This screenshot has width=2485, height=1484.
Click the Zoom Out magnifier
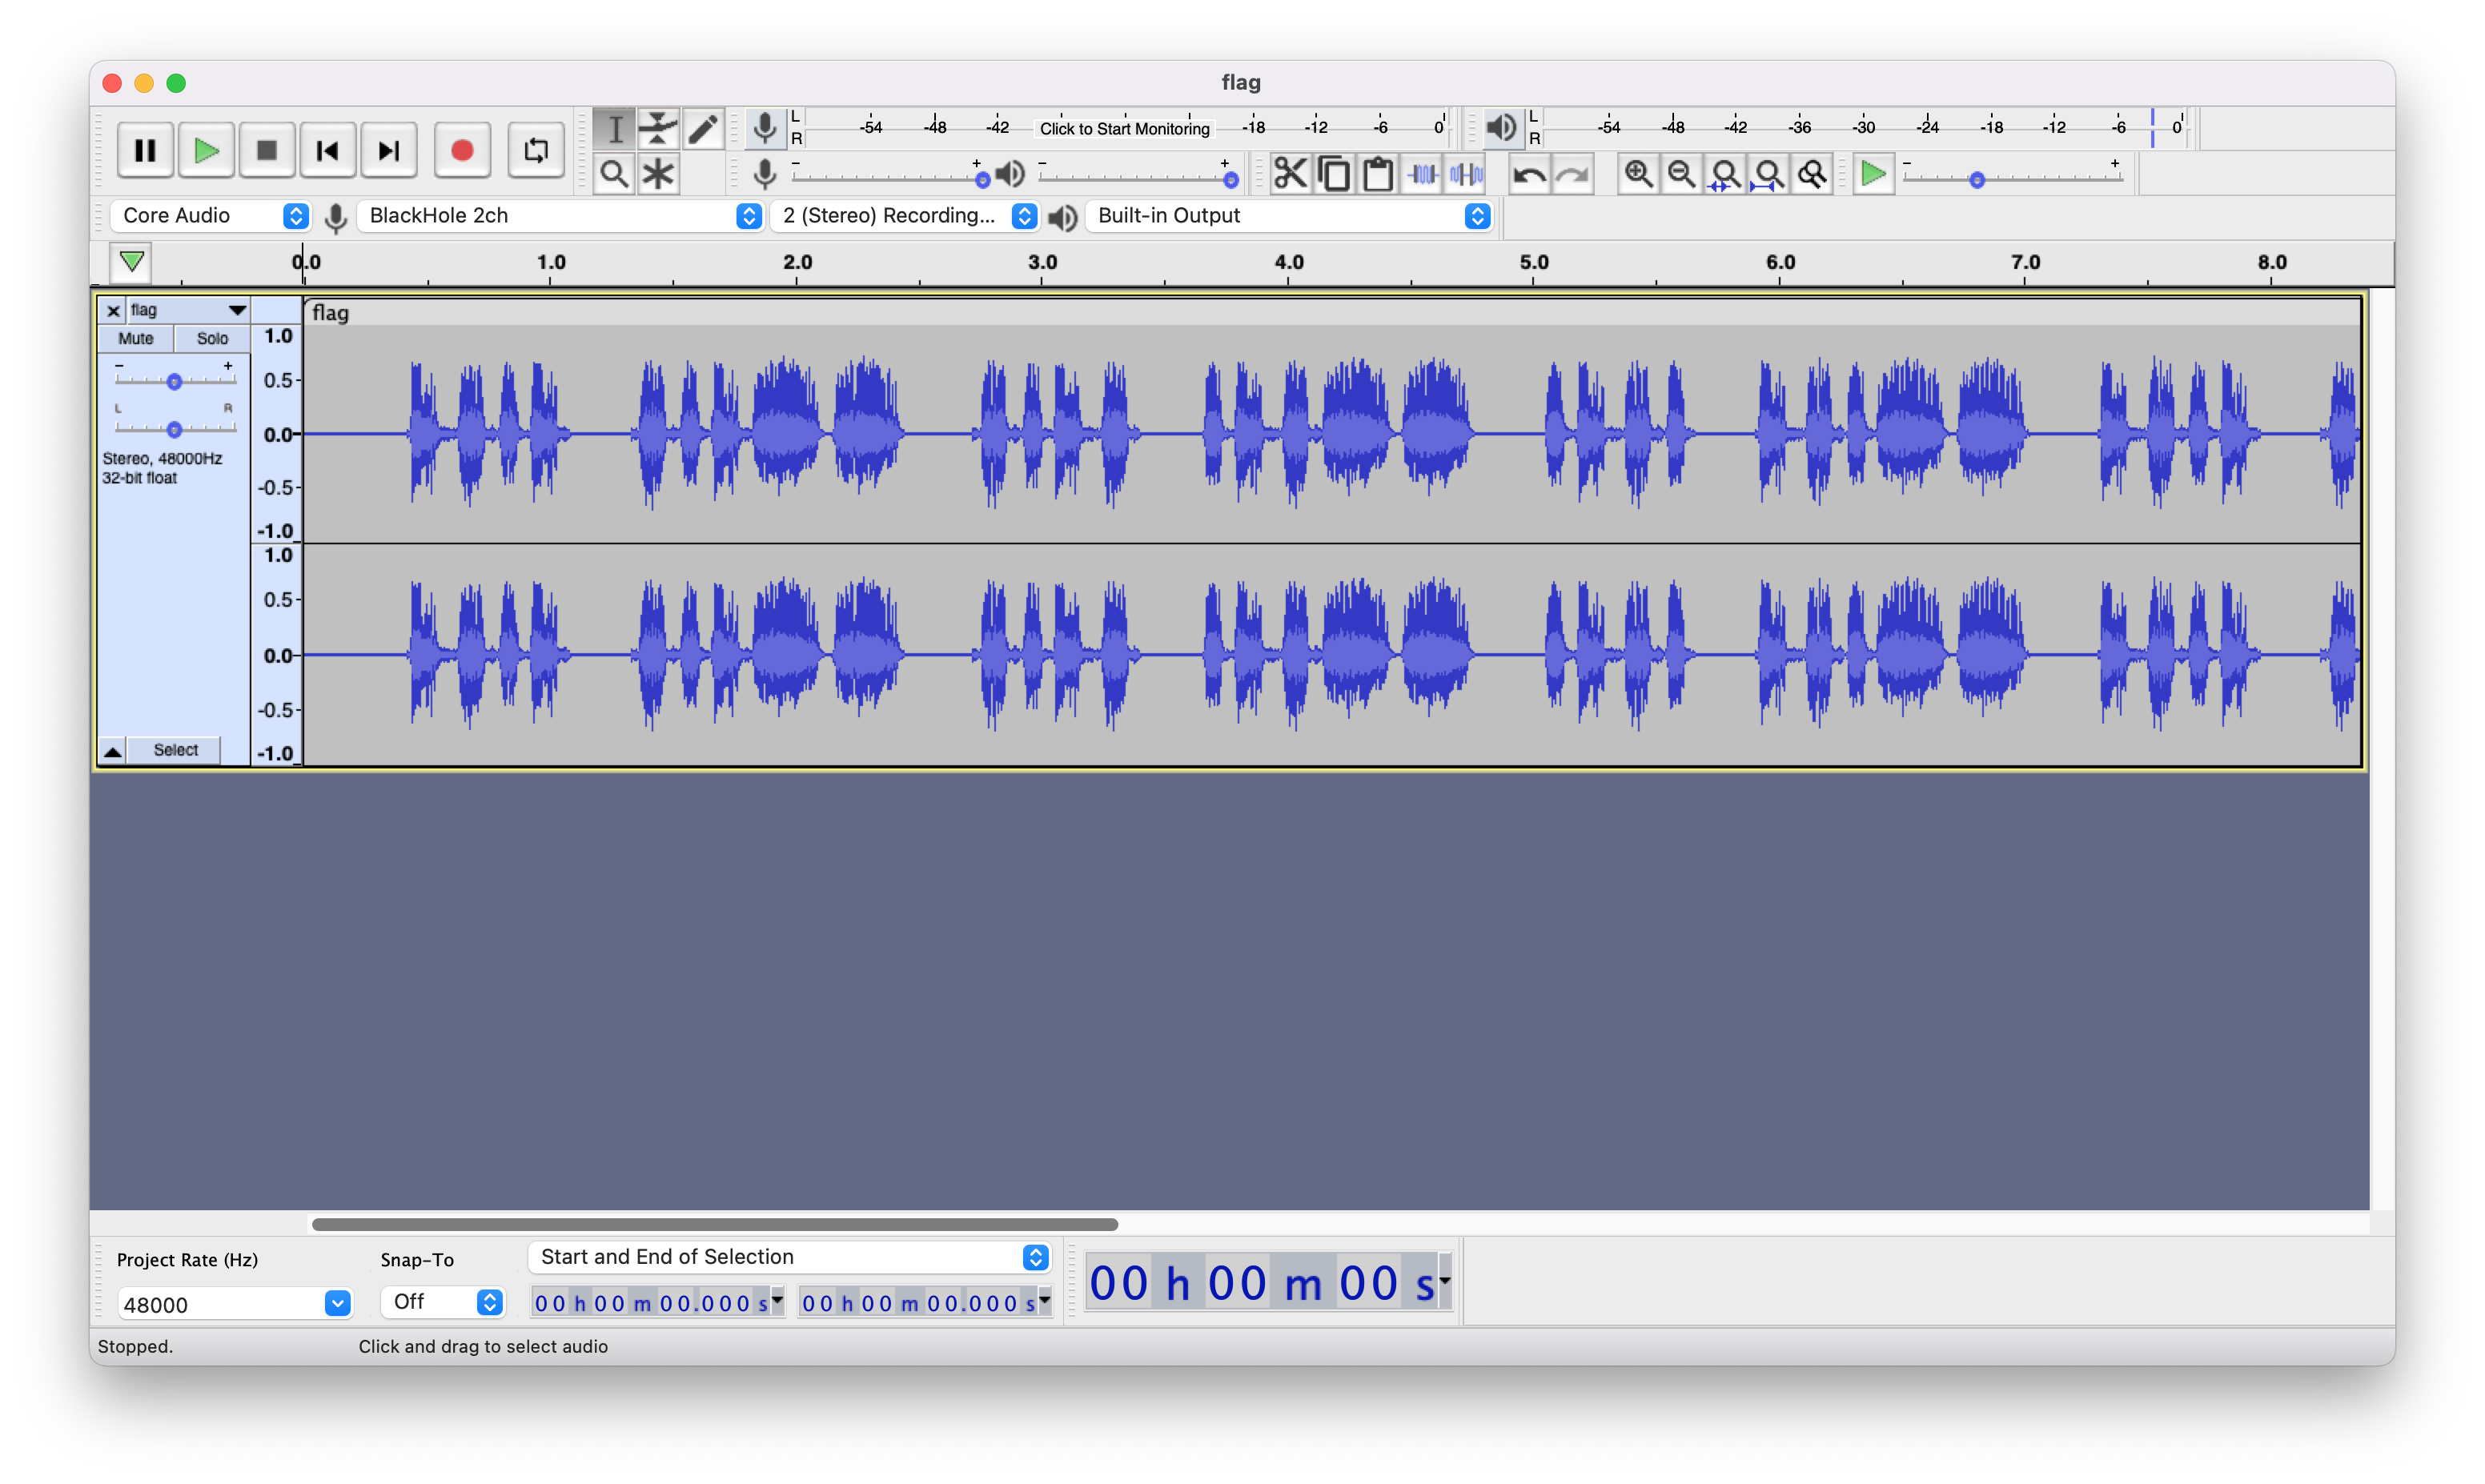(x=1681, y=174)
